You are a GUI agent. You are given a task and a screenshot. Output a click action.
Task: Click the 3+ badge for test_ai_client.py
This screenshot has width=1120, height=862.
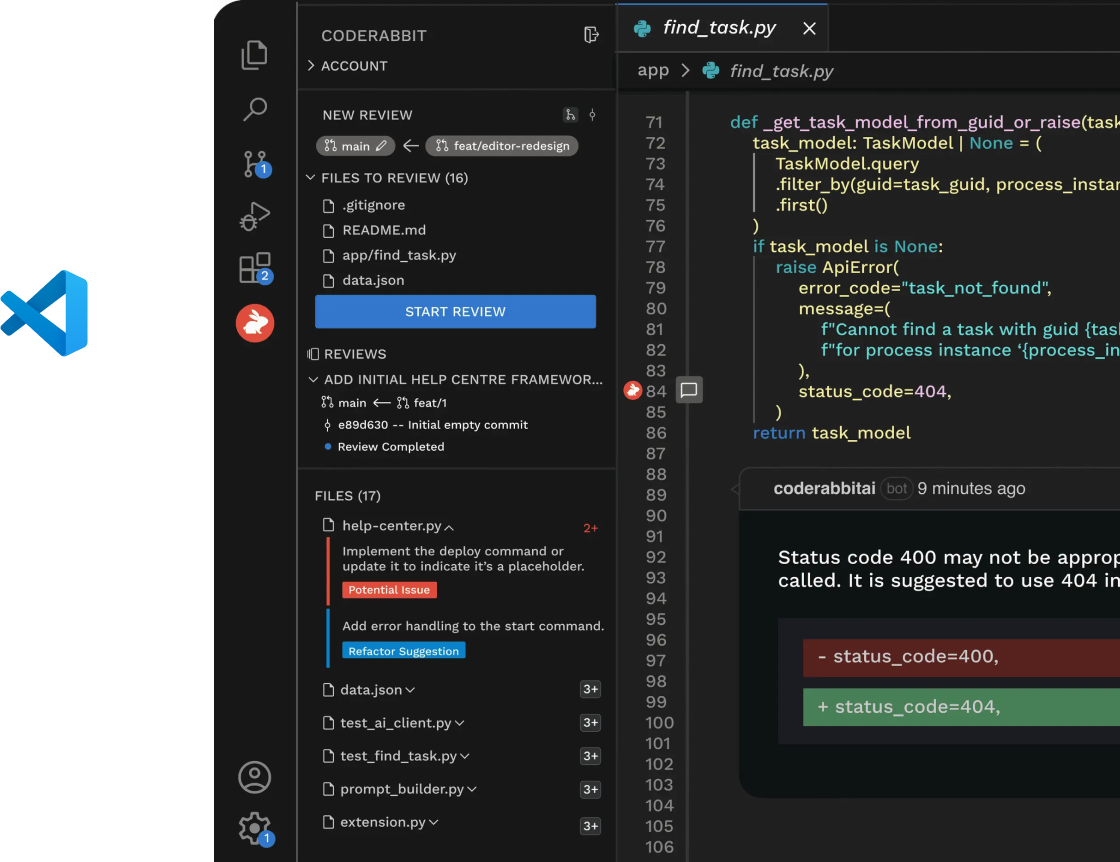pyautogui.click(x=591, y=723)
